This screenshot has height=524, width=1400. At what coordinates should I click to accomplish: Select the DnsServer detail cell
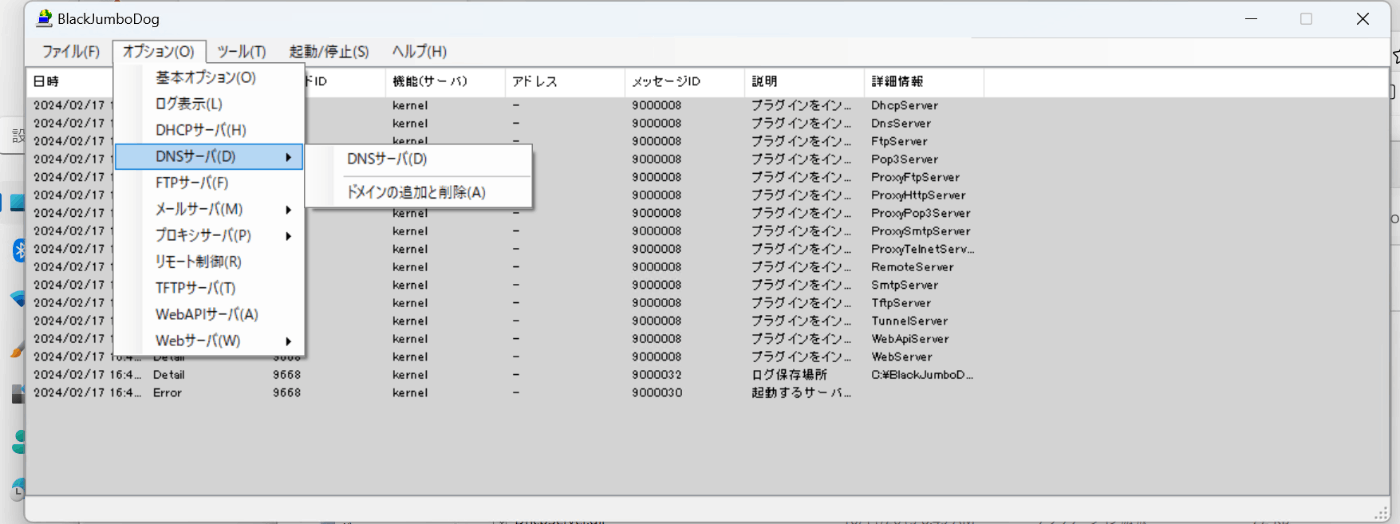pyautogui.click(x=901, y=123)
